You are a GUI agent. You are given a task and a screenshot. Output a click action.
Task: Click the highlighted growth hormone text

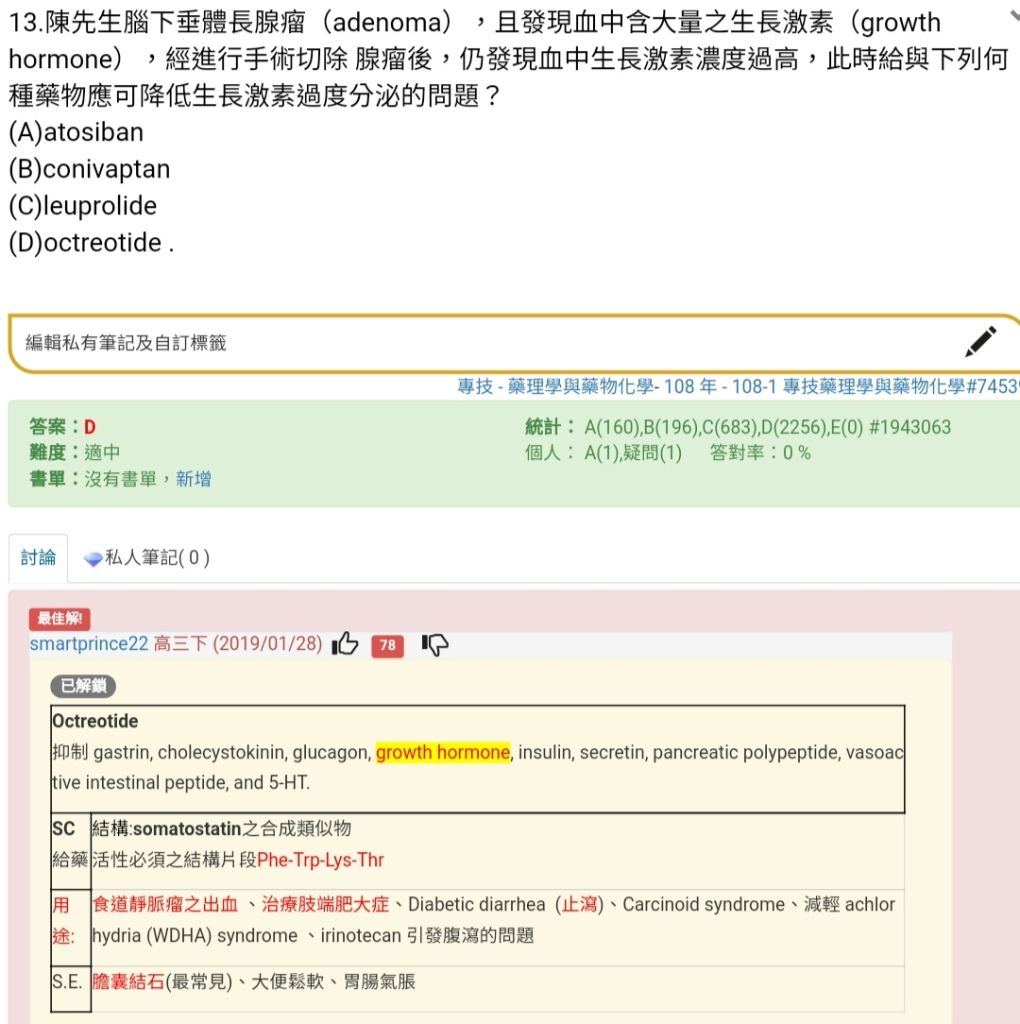tap(441, 752)
